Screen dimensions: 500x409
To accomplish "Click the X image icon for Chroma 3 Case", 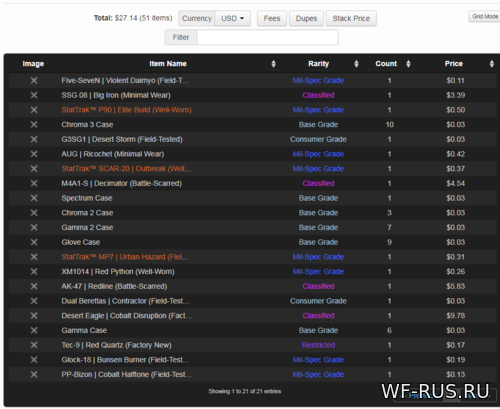I will coord(34,125).
